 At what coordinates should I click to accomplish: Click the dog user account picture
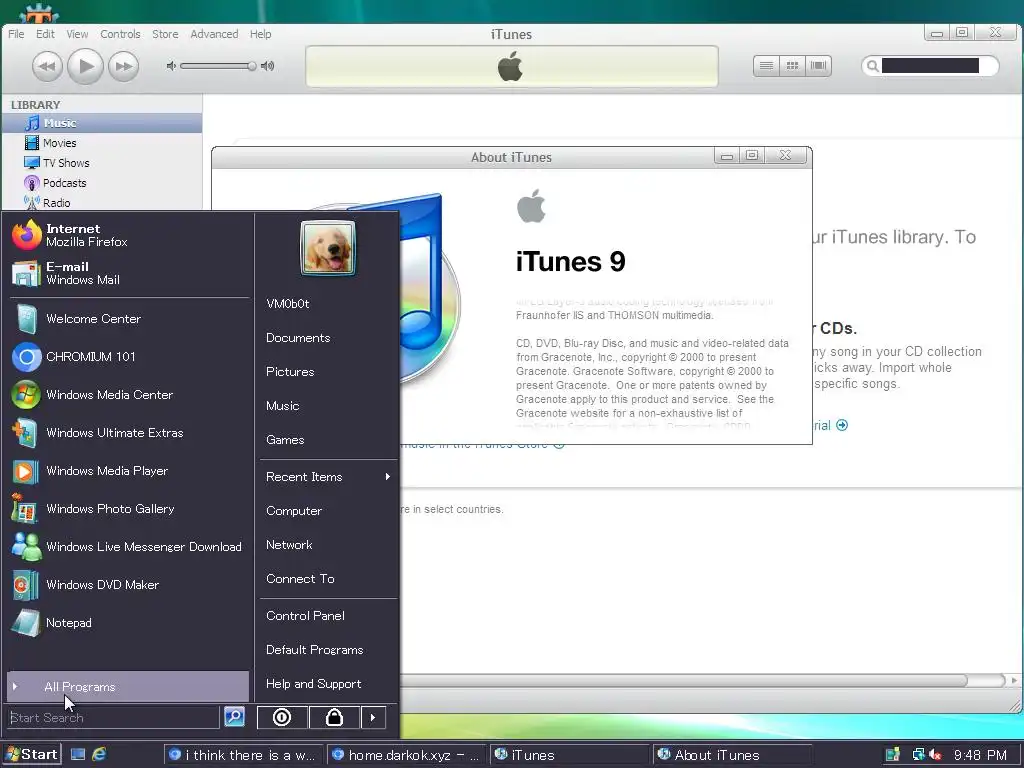click(328, 248)
